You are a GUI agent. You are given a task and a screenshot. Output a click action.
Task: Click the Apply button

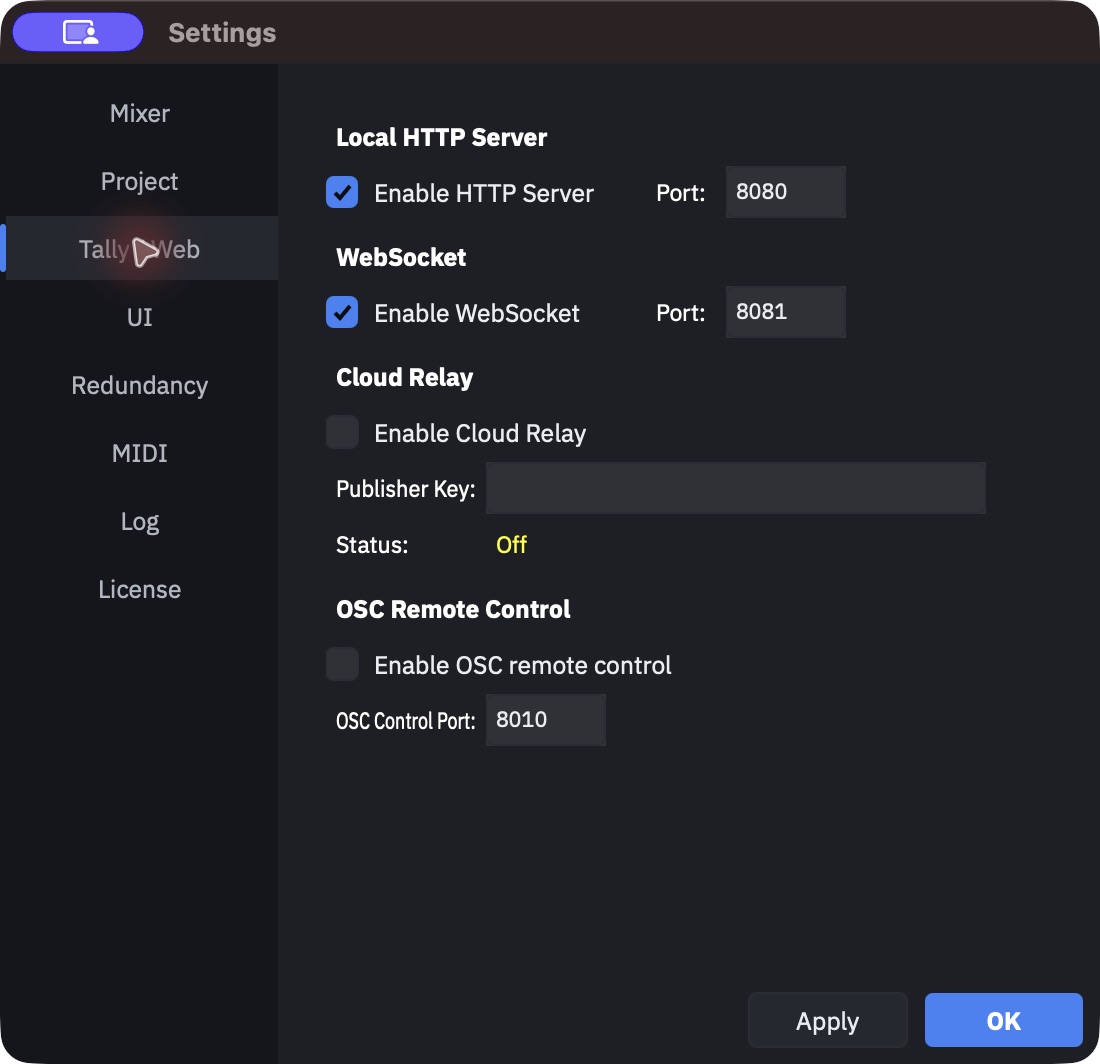(x=828, y=1021)
